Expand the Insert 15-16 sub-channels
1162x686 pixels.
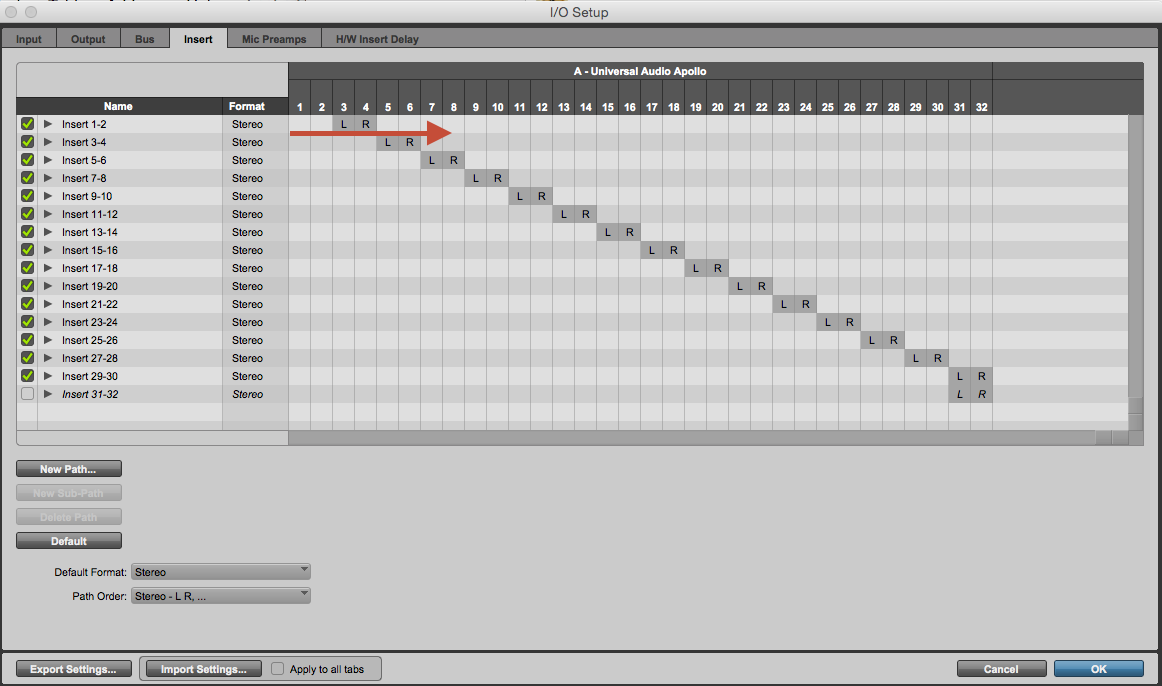coord(47,249)
